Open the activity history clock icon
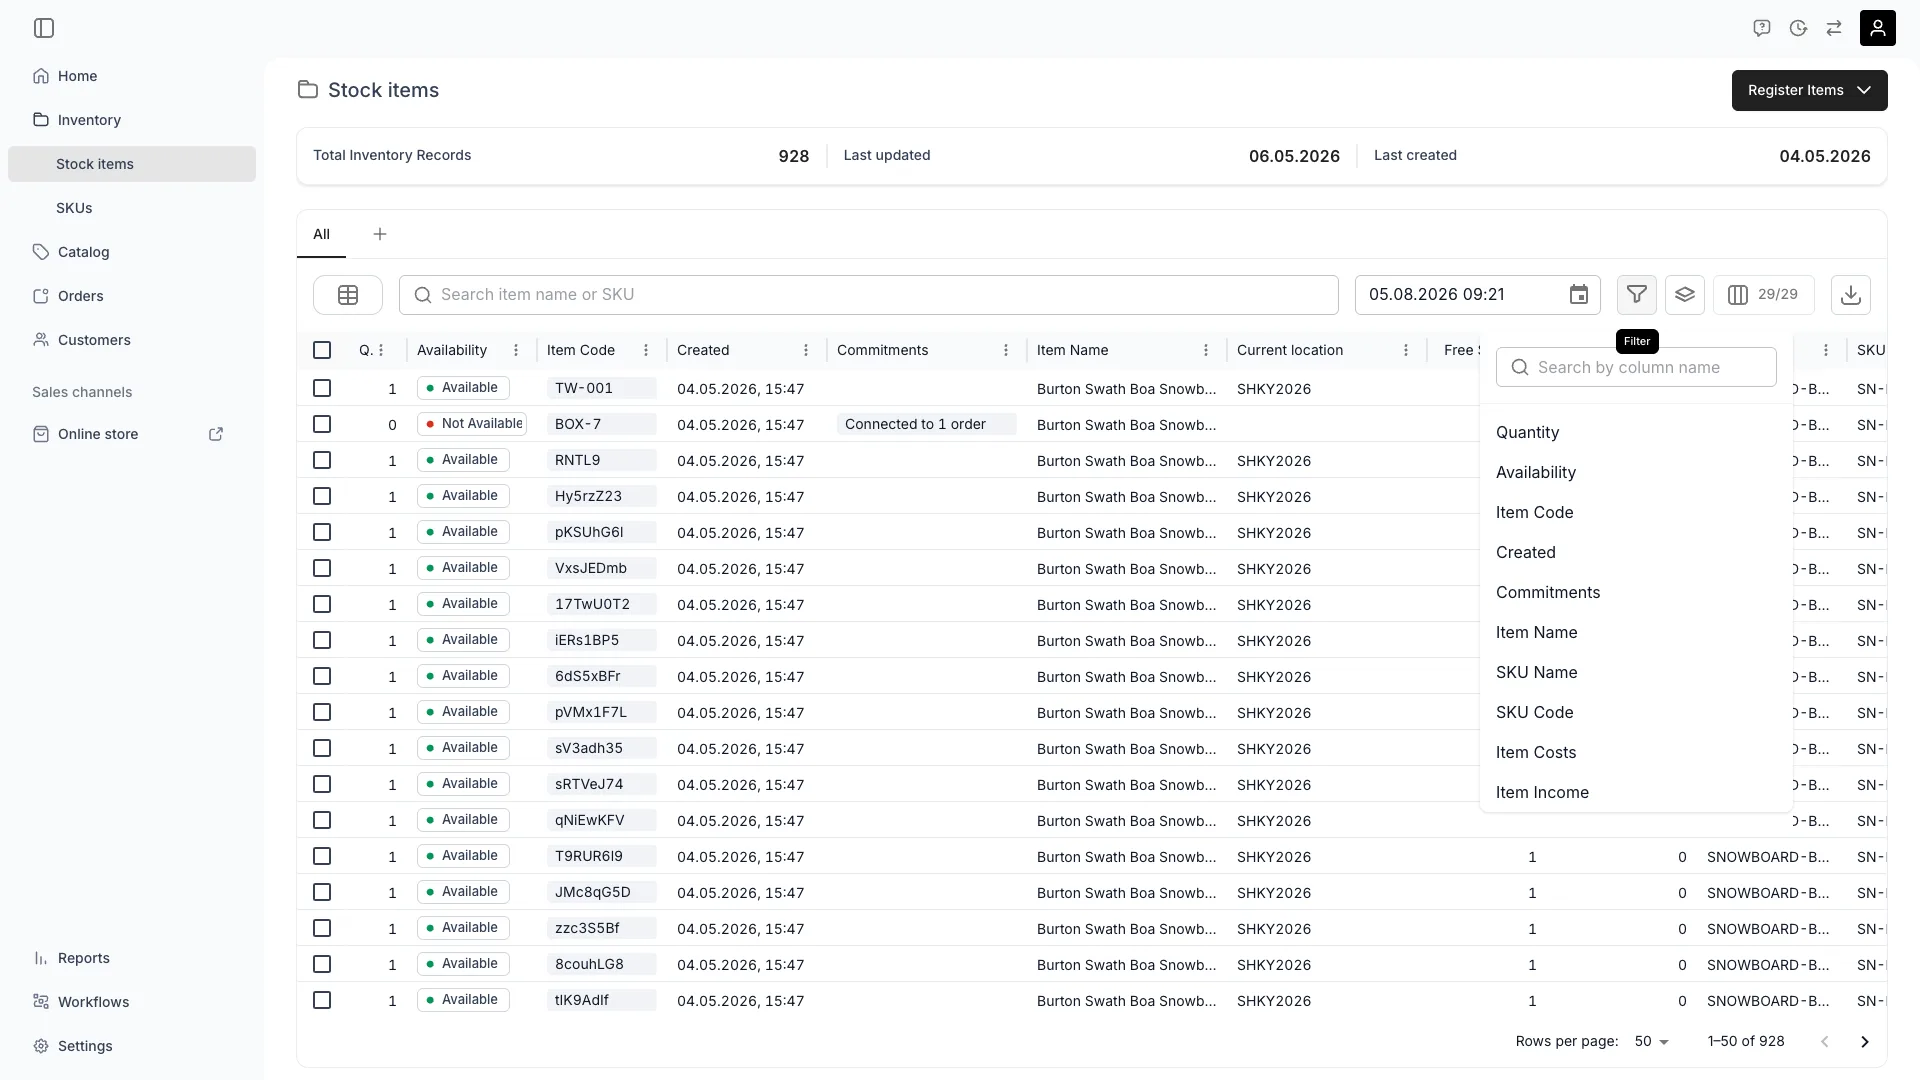 [1798, 28]
